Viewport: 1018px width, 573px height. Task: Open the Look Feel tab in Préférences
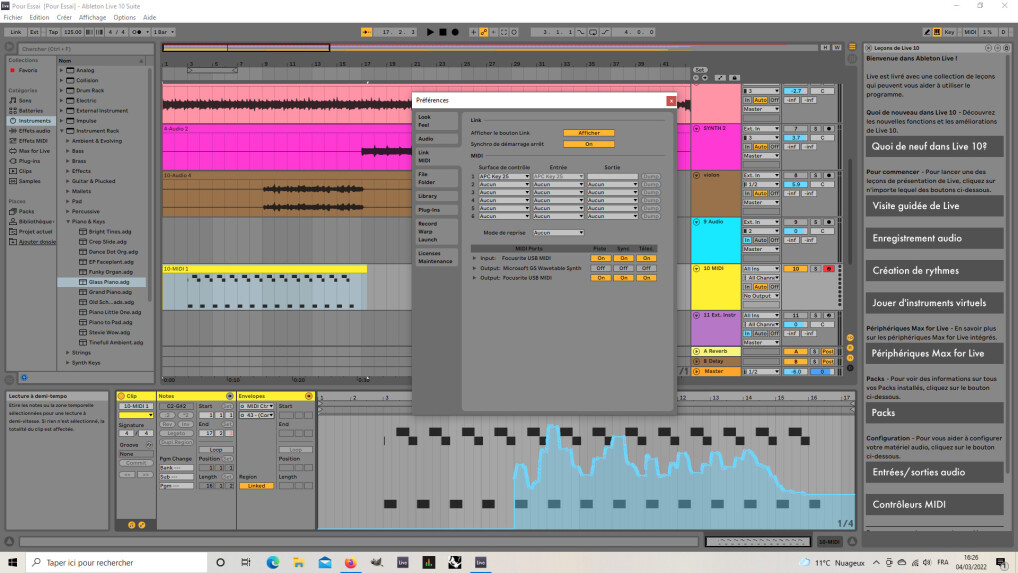click(436, 121)
